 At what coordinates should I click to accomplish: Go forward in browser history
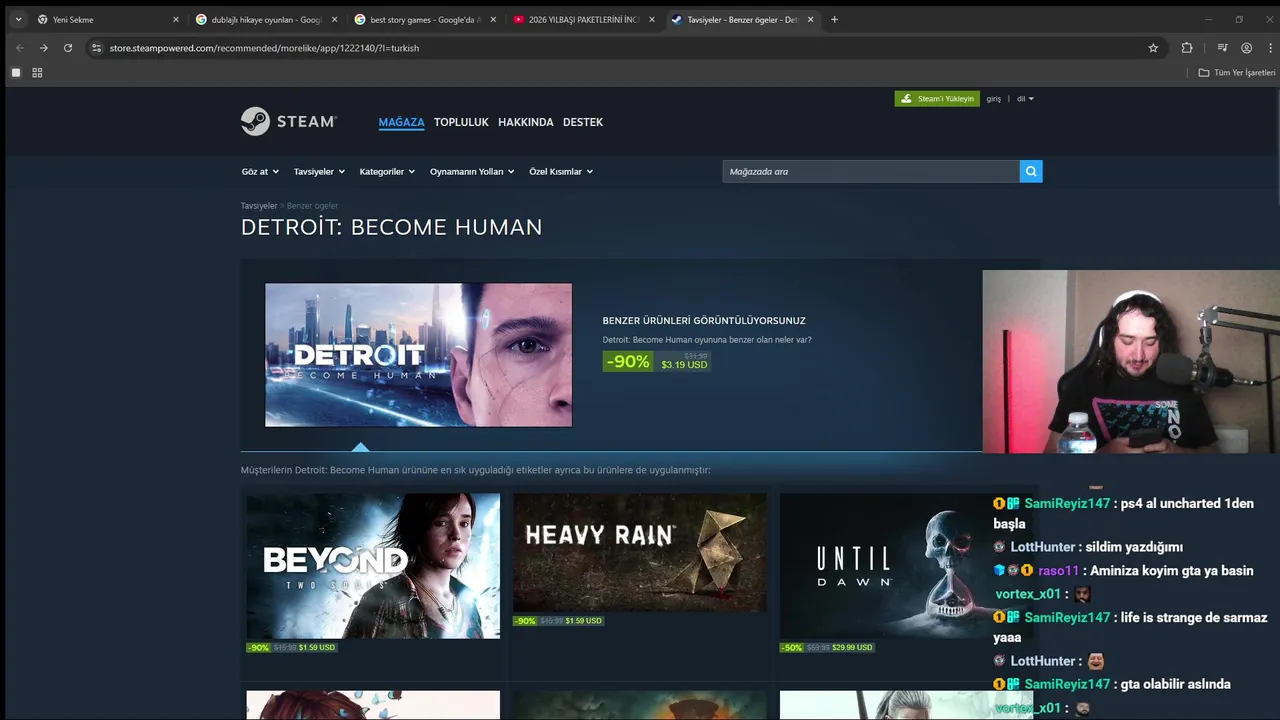coord(43,48)
